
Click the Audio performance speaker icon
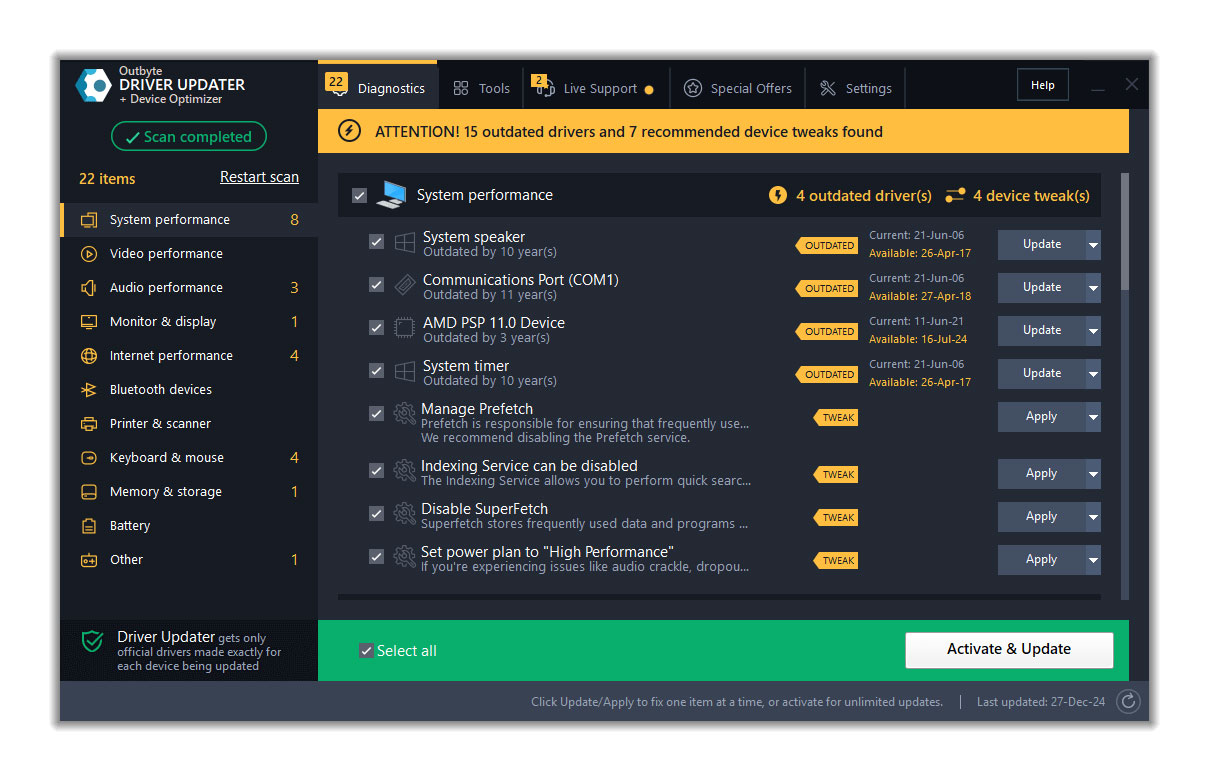[x=89, y=288]
